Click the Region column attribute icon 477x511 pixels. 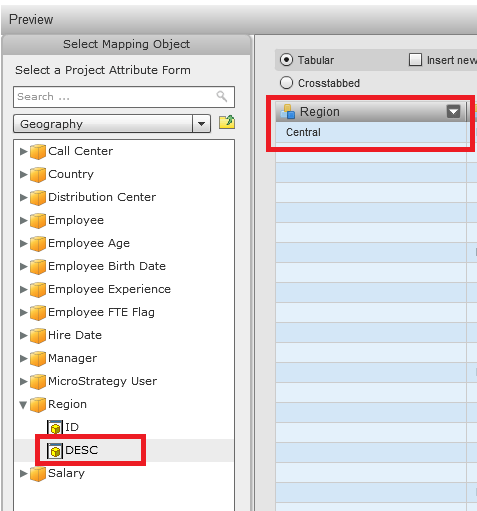pos(288,112)
